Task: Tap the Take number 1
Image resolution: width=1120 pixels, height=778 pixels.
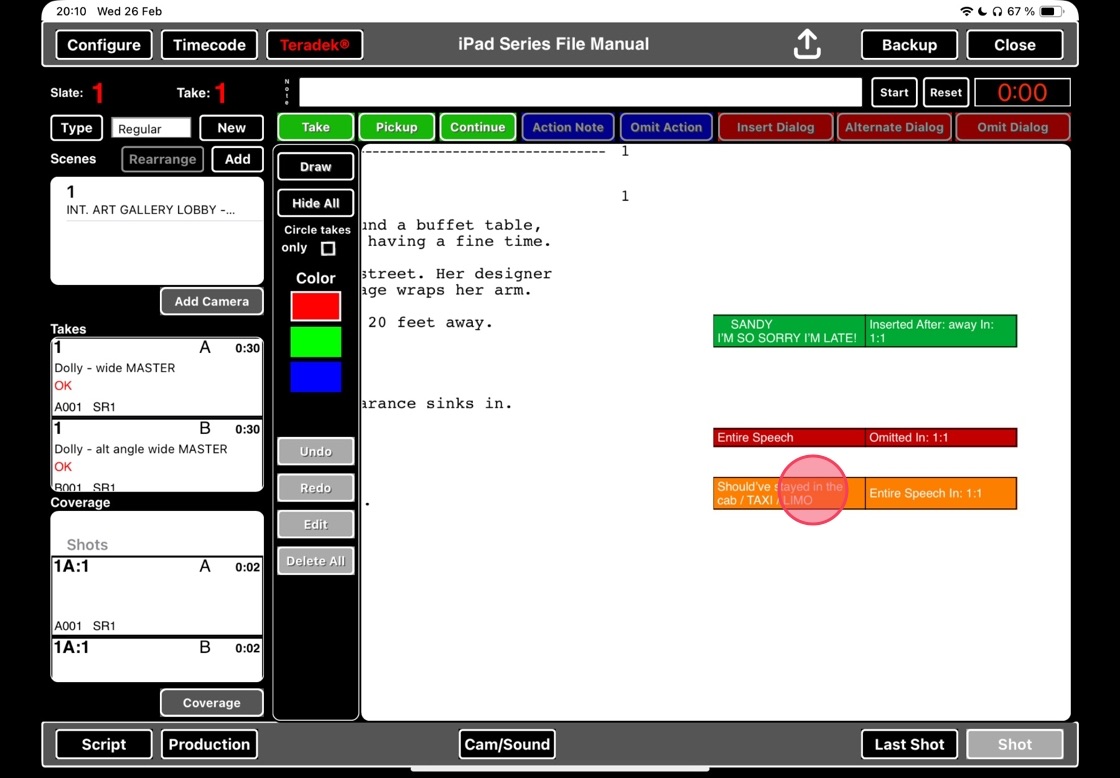Action: (x=221, y=92)
